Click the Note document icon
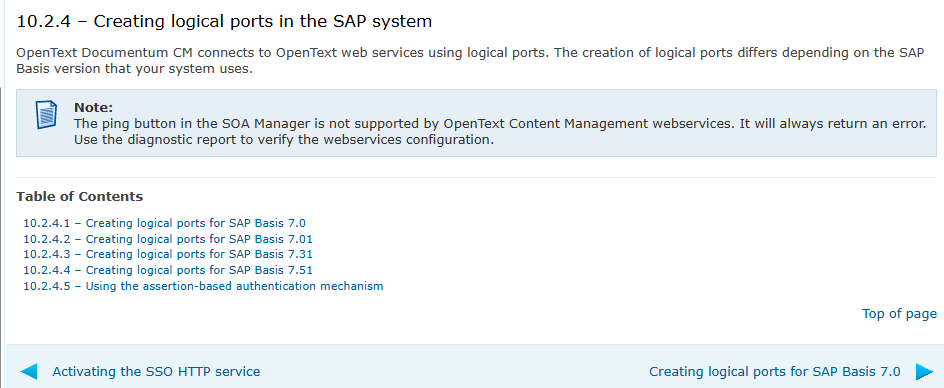 47,115
